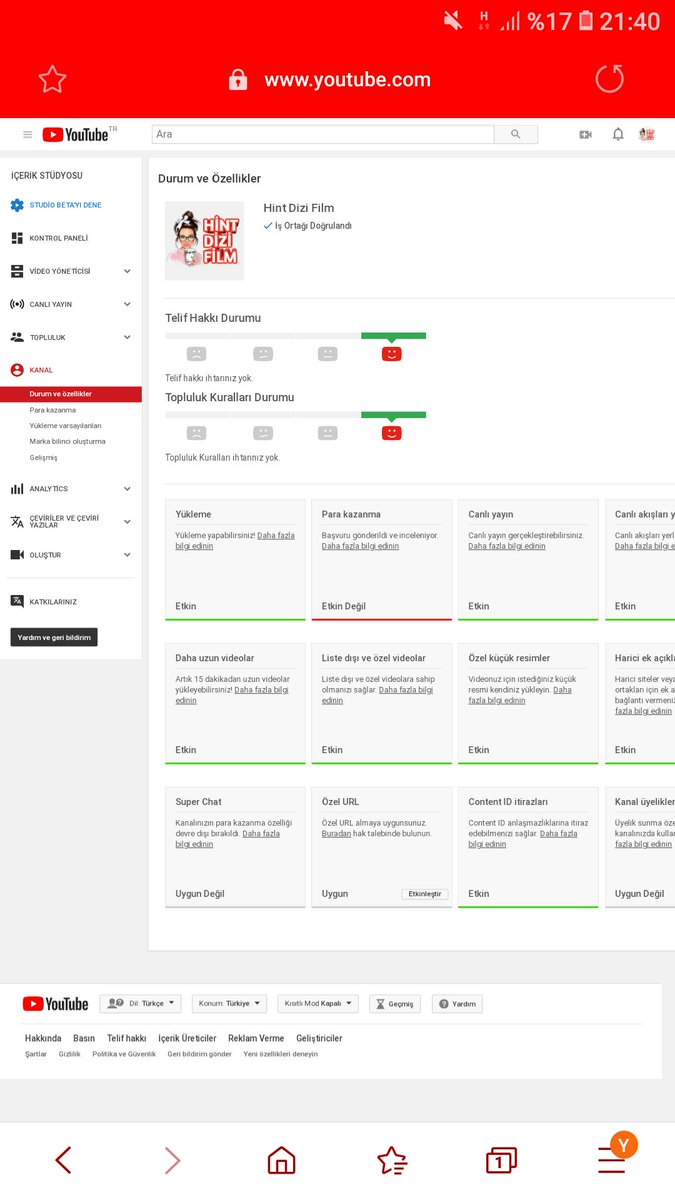Screen dimensions: 675x1200
Task: Click red smiley in Telif Hakkı status
Action: click(392, 354)
